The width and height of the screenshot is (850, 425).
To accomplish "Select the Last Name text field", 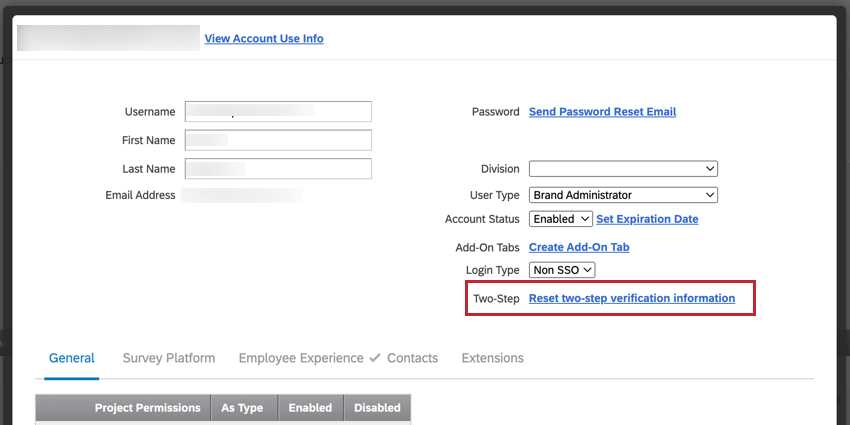I will (278, 169).
